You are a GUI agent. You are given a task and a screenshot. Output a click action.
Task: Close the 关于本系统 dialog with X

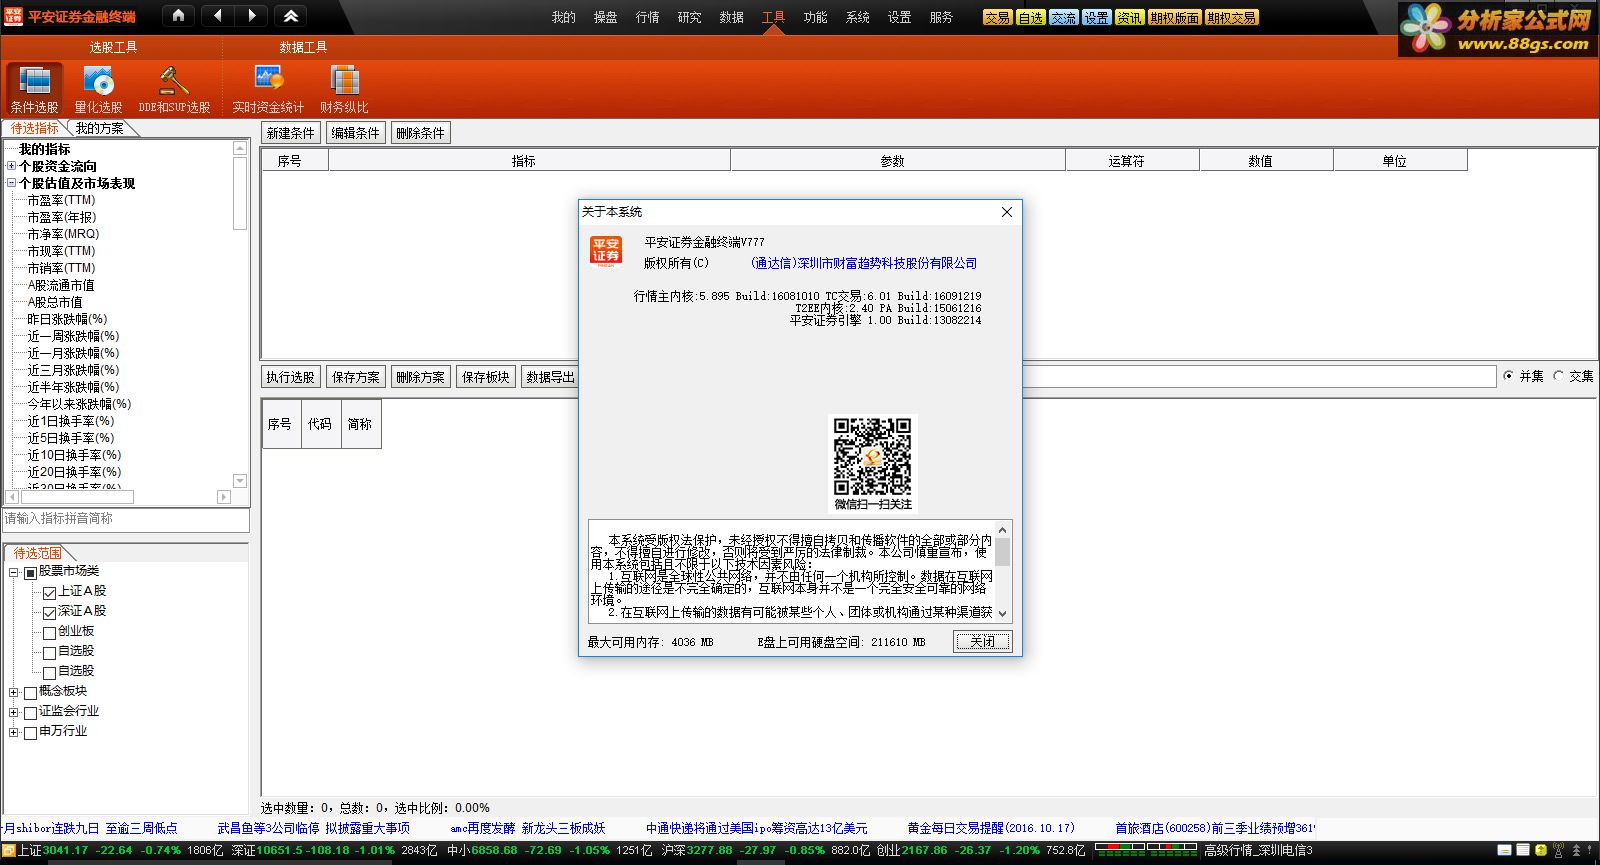click(1007, 212)
